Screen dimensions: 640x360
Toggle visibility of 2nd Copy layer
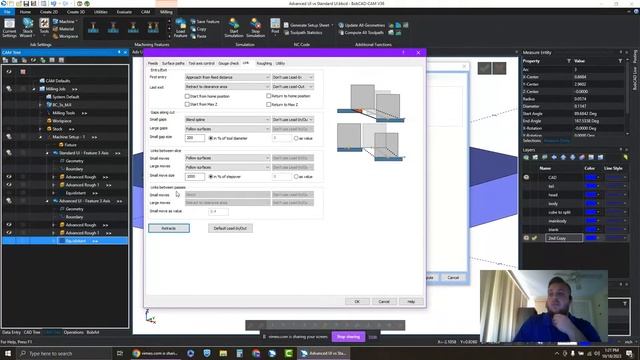(x=527, y=238)
